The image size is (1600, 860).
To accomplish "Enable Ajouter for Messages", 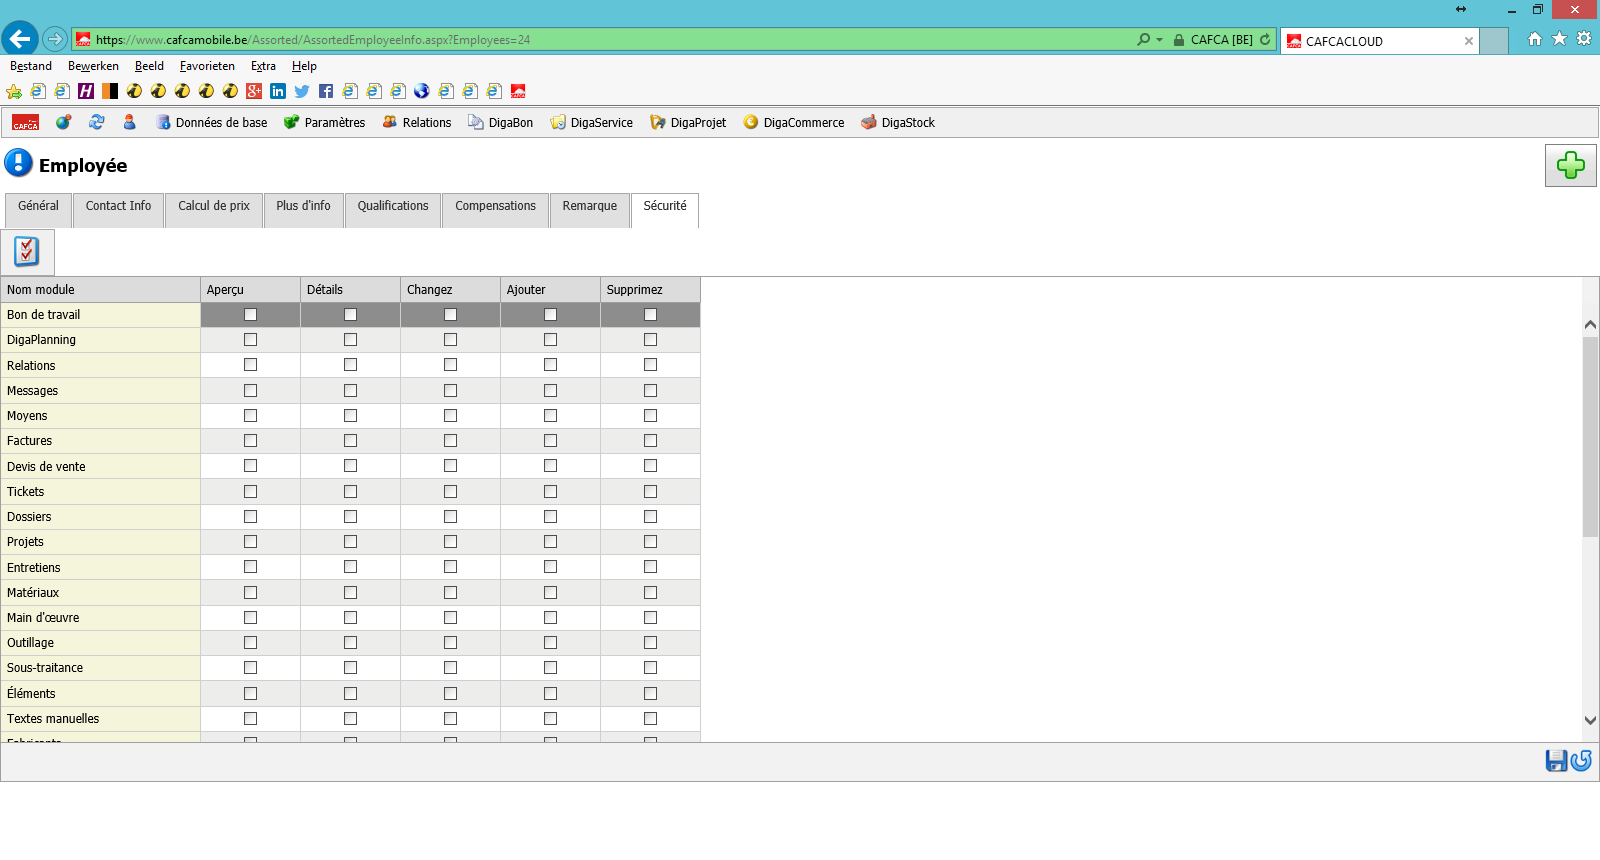I will point(550,391).
